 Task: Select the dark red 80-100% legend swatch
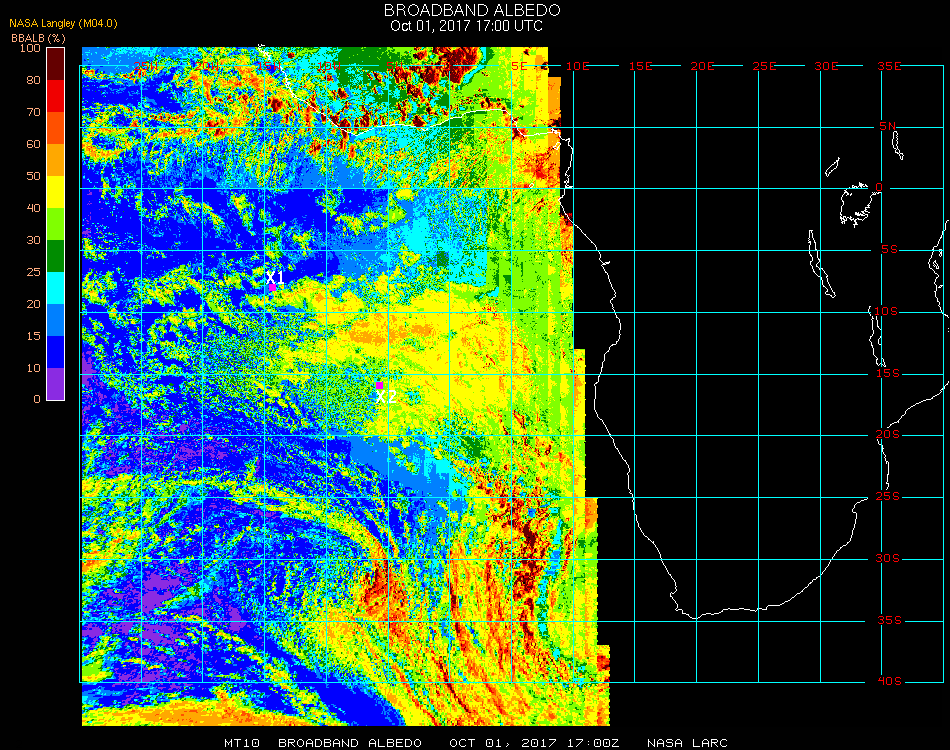pos(55,64)
